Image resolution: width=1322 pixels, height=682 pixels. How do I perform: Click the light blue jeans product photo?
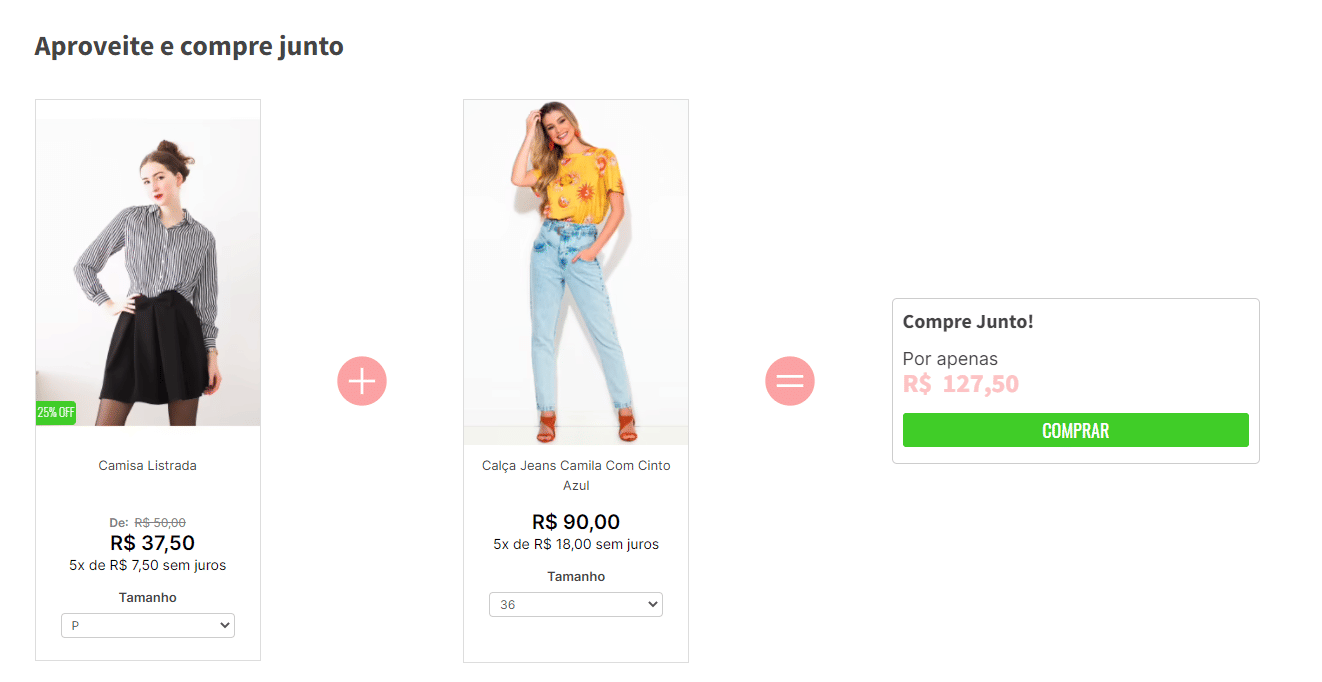[576, 270]
